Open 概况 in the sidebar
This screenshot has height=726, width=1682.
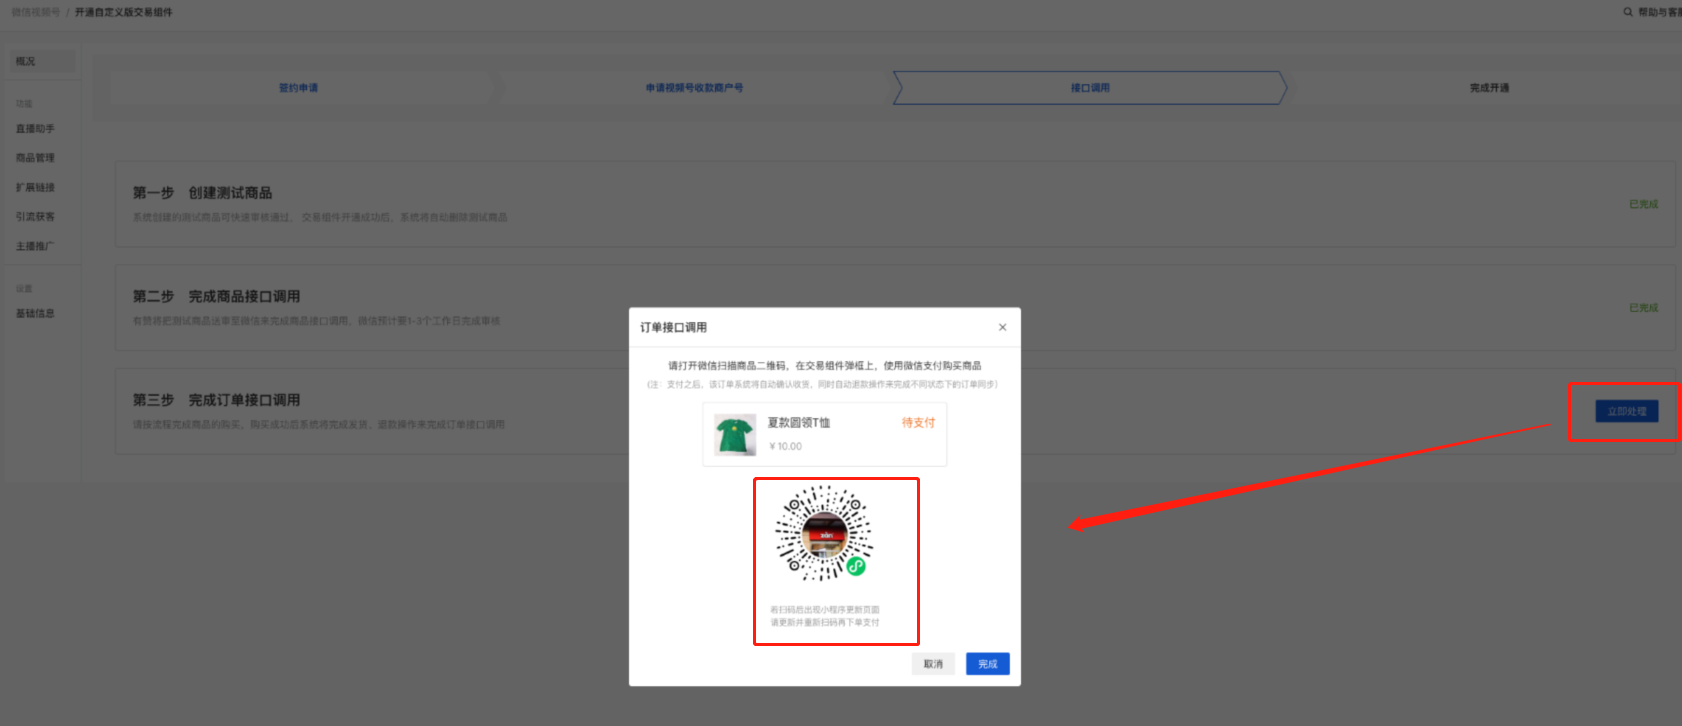[40, 61]
